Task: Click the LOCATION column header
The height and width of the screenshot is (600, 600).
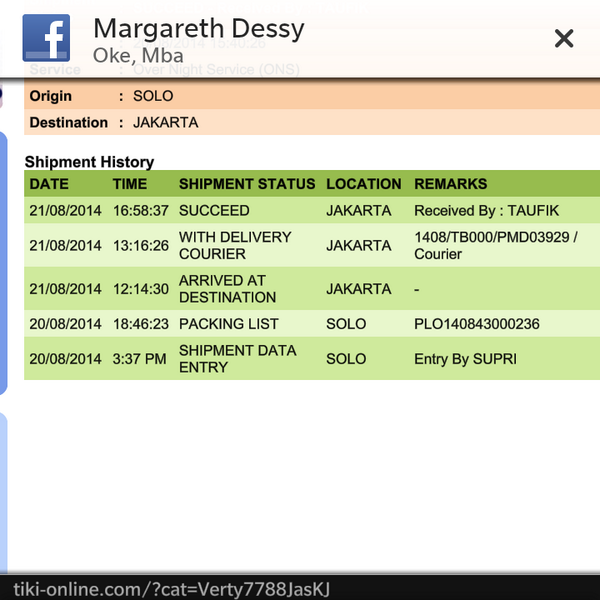Action: 364,184
